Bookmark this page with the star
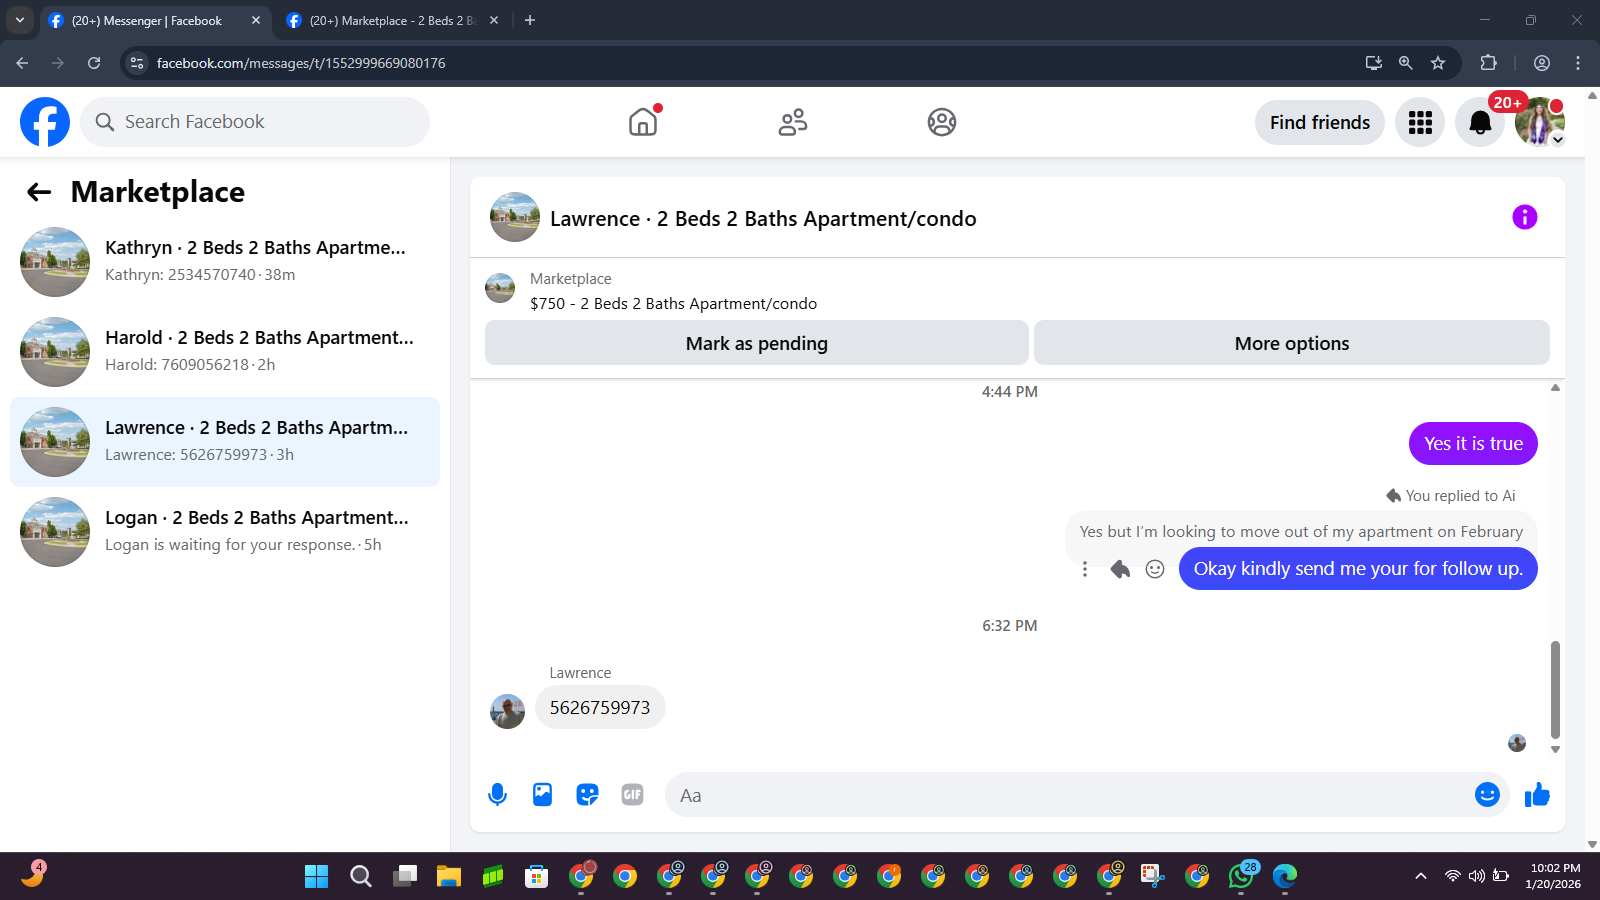Viewport: 1600px width, 900px height. click(x=1438, y=63)
